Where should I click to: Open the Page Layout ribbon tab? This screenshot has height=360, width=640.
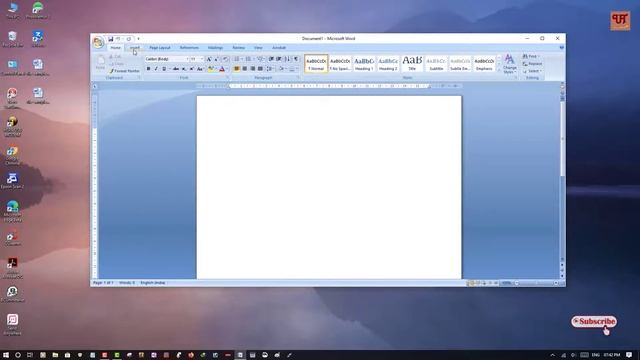click(160, 48)
